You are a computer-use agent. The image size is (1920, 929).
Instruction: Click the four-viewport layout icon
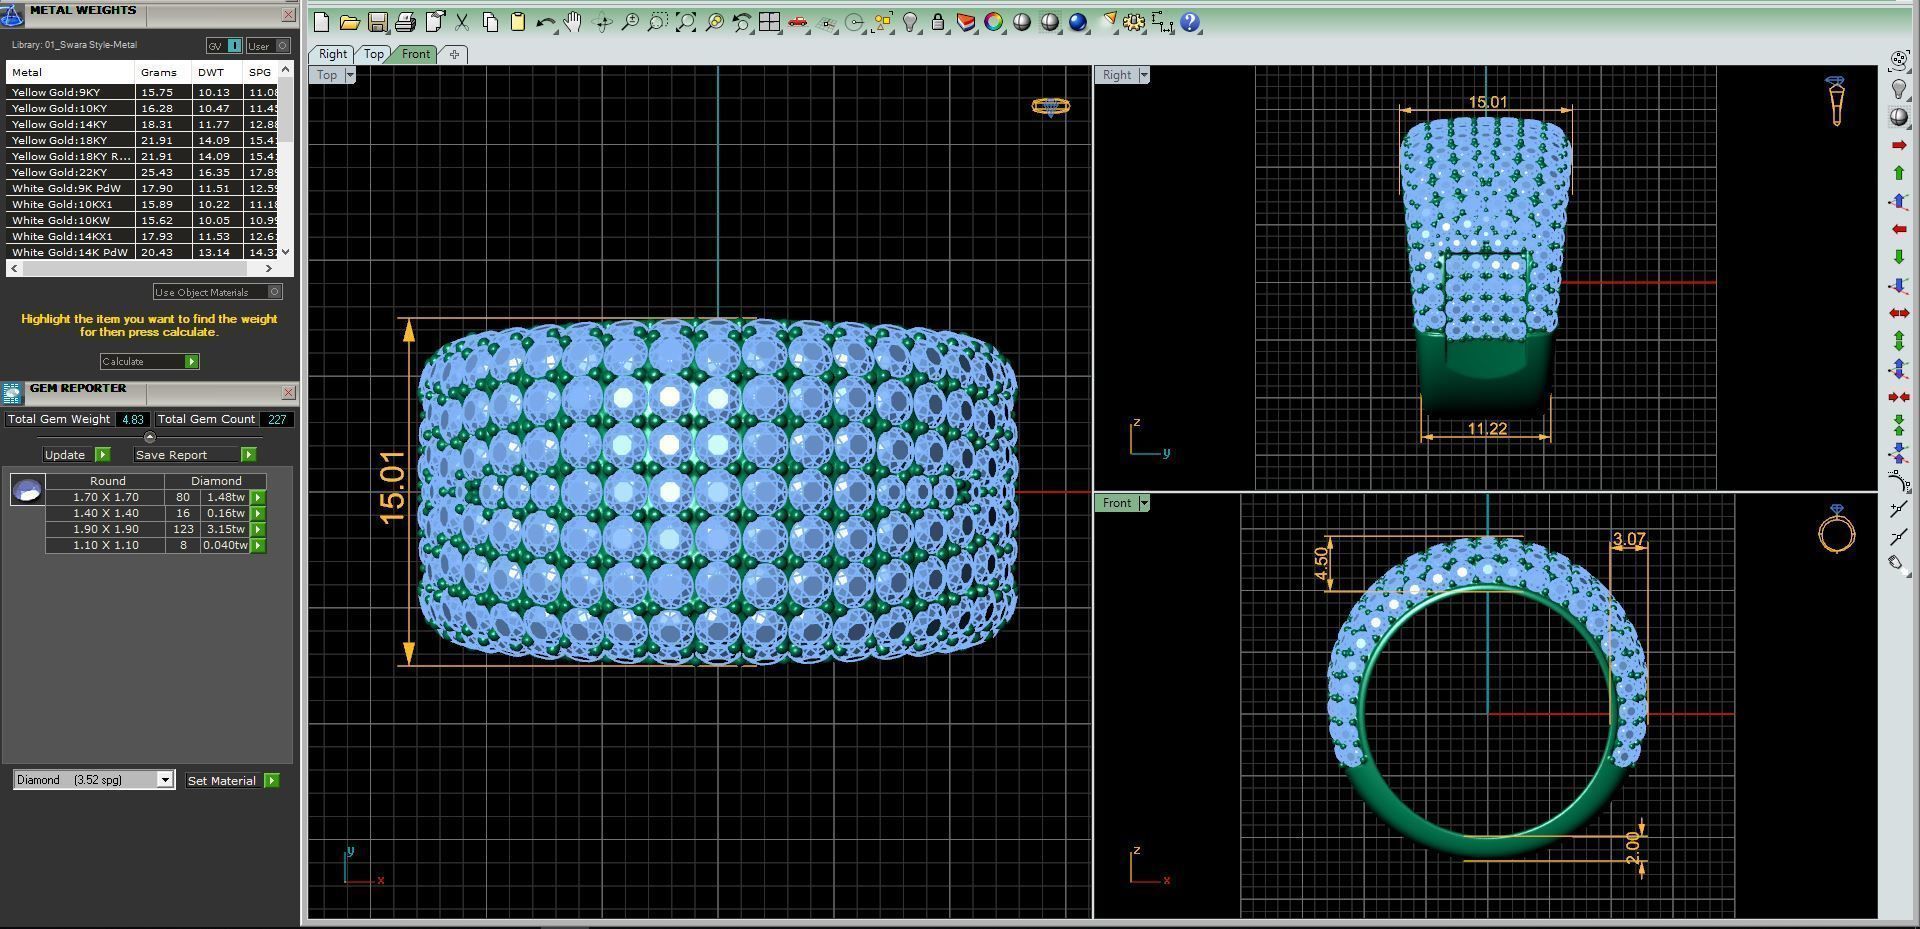click(769, 21)
